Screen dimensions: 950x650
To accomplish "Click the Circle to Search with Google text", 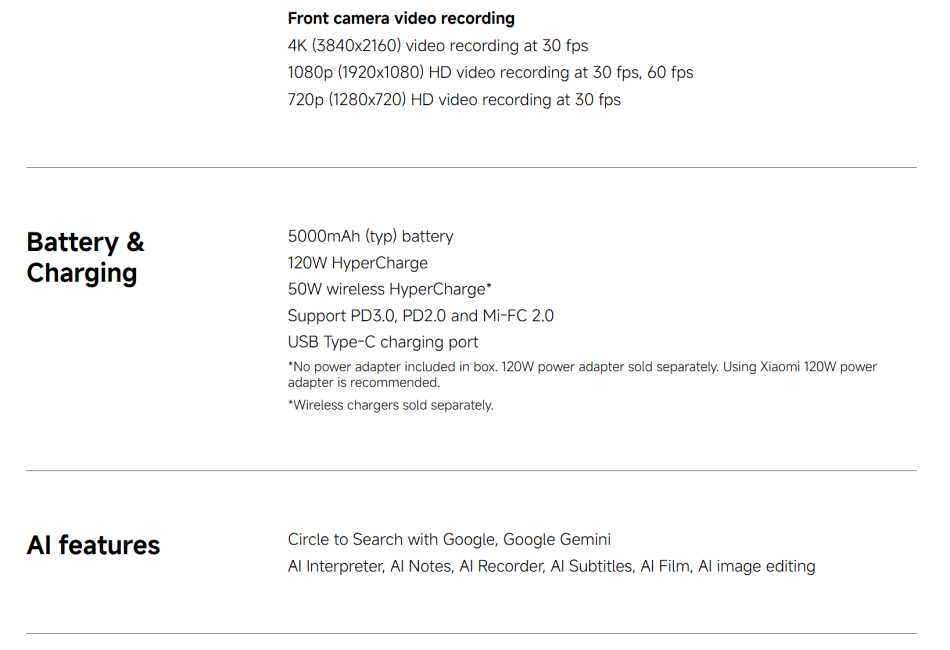I will (x=391, y=539).
